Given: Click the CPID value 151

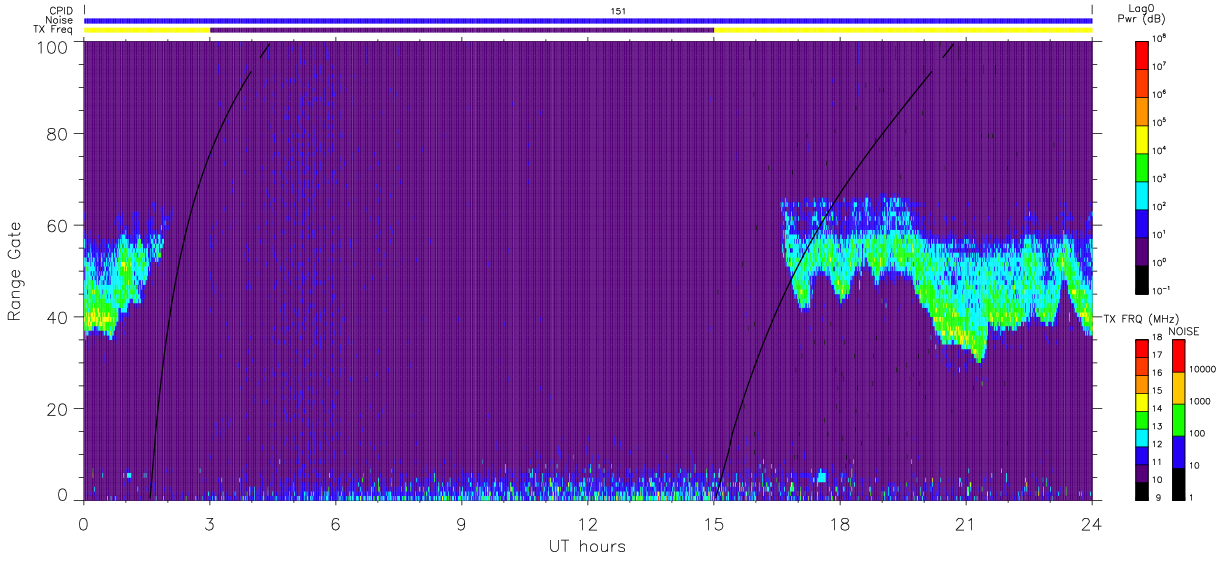Looking at the screenshot, I should (x=619, y=11).
